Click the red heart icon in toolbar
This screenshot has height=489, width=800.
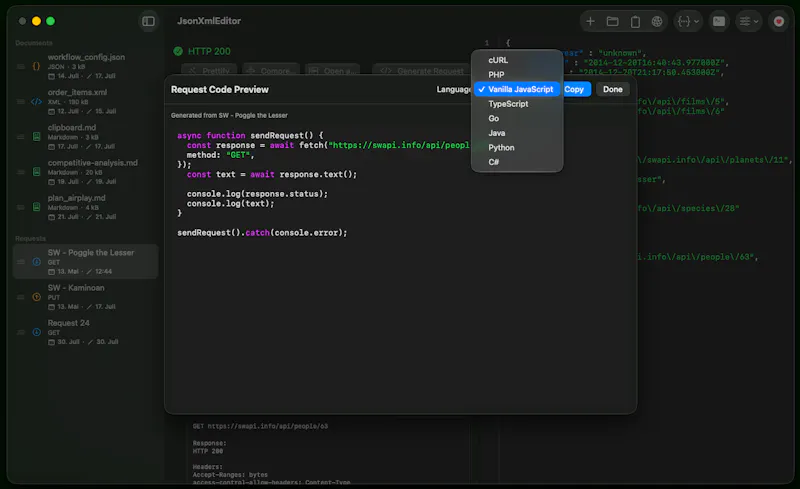pos(779,21)
